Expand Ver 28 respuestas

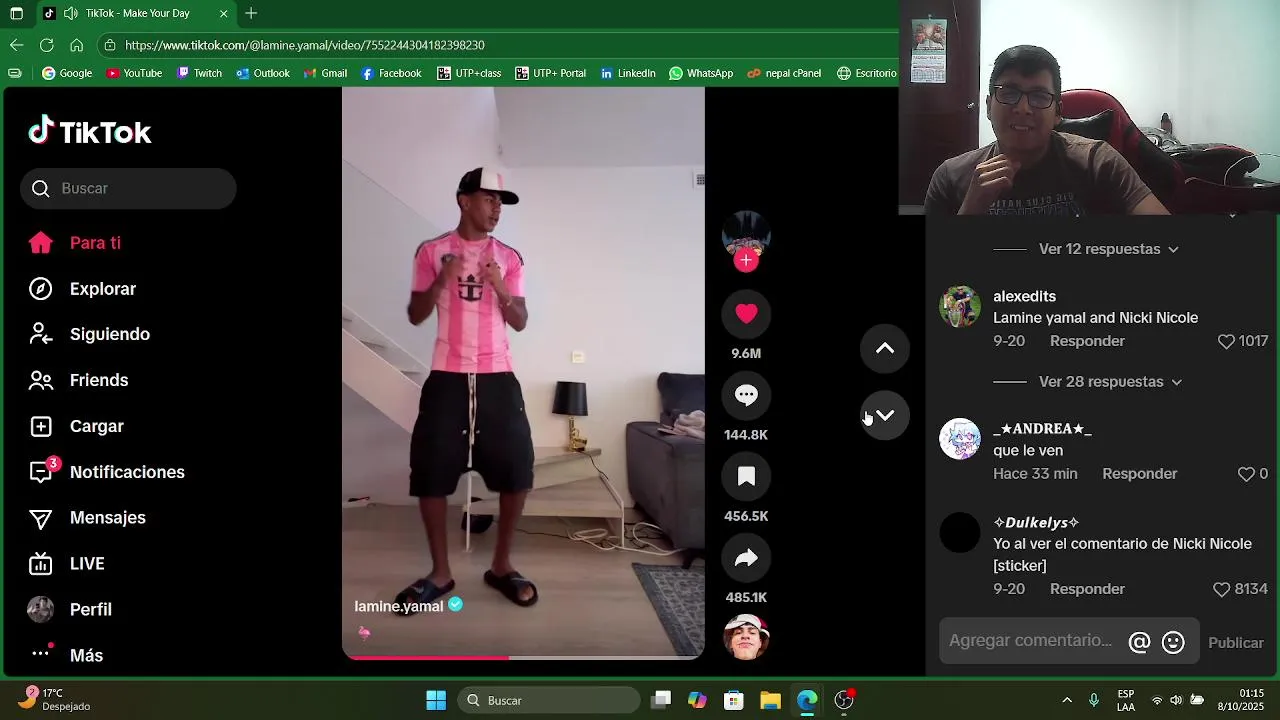click(1111, 382)
